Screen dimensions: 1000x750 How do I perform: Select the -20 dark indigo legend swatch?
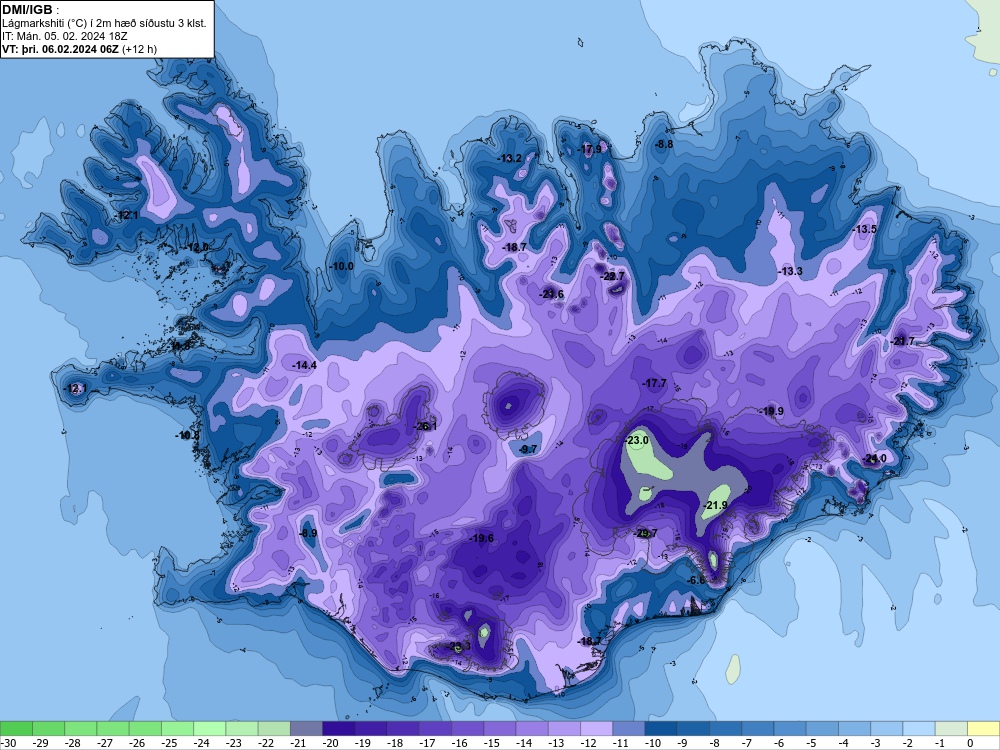[339, 728]
